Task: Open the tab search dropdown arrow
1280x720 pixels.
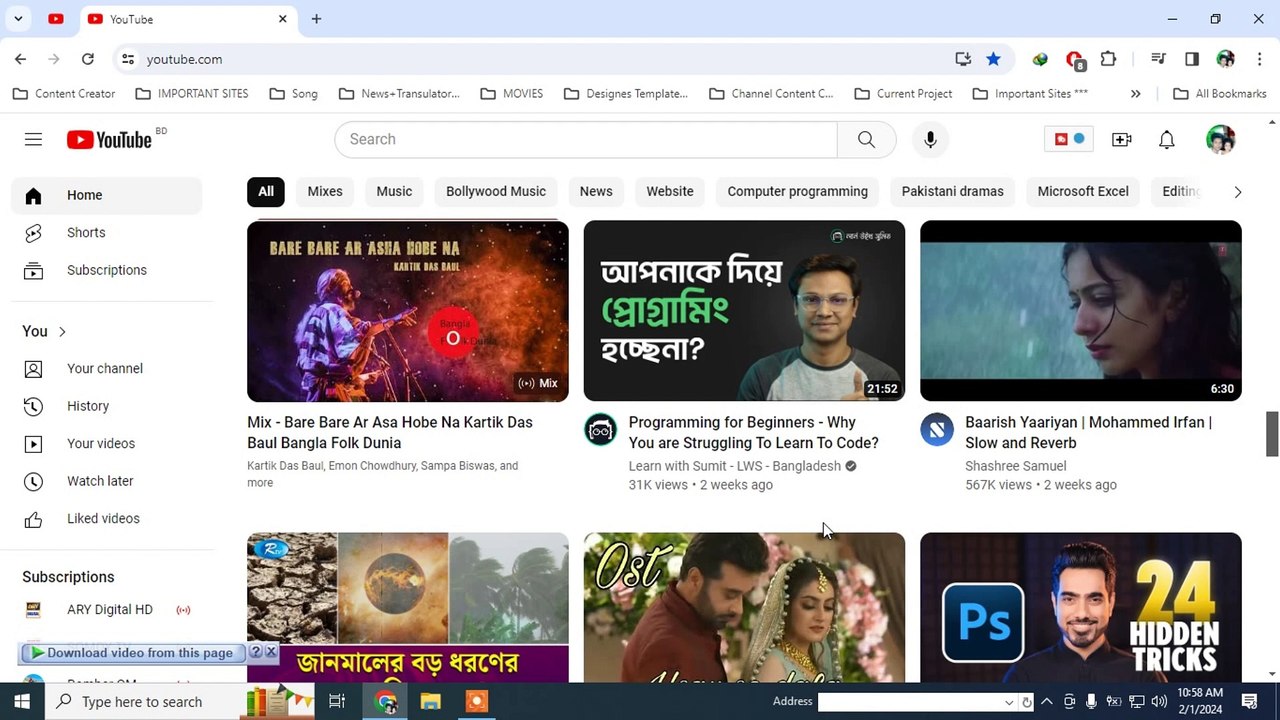Action: (18, 19)
